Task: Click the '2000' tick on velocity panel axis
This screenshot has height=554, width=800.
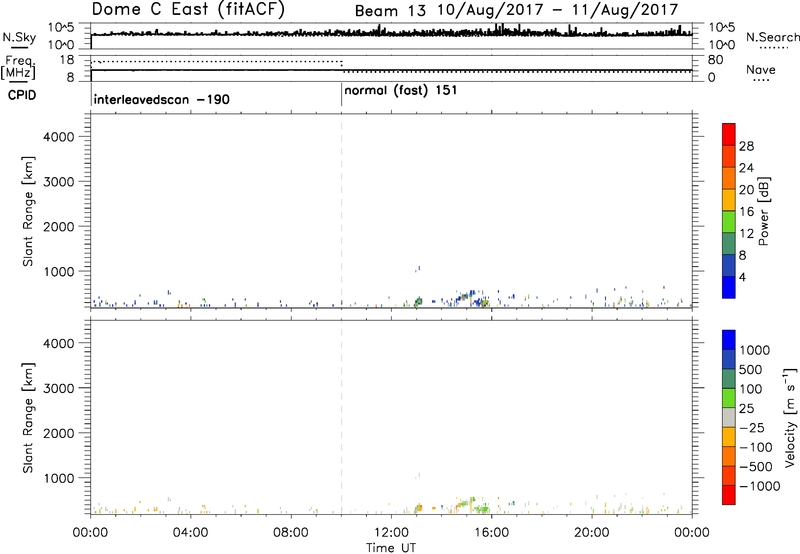Action: click(58, 433)
